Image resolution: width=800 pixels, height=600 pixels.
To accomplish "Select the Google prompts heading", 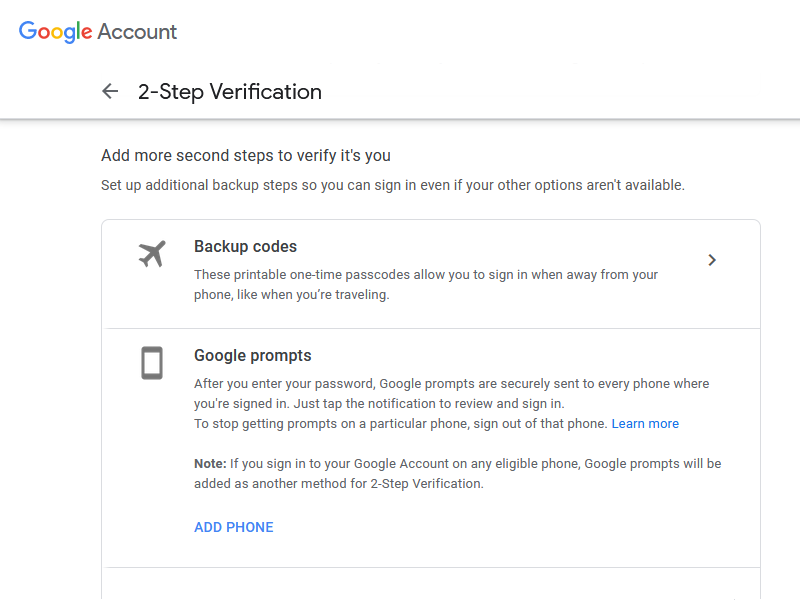I will pos(253,356).
